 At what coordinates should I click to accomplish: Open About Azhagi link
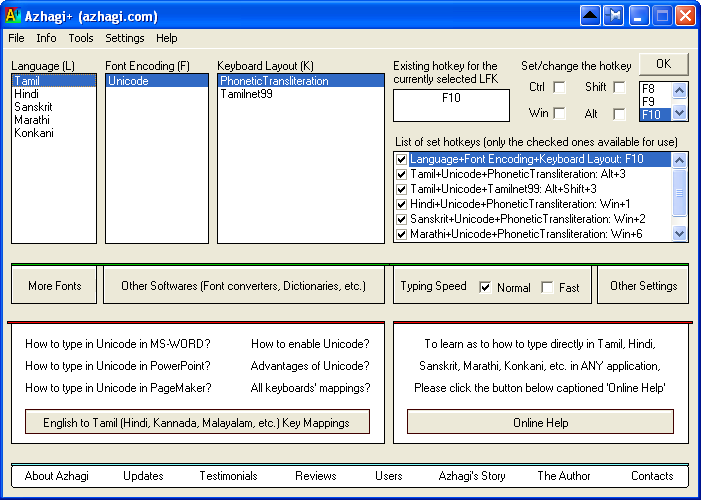coord(57,476)
